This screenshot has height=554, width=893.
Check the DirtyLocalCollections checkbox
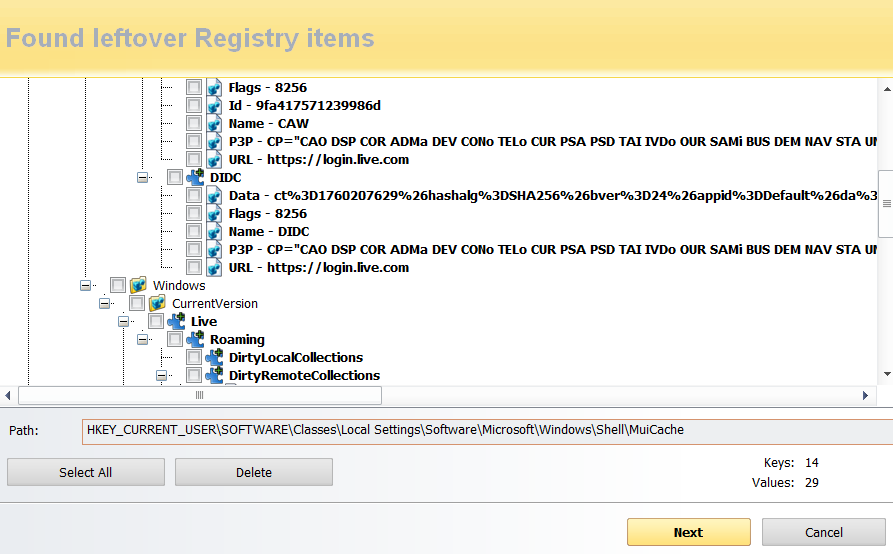[x=194, y=358]
